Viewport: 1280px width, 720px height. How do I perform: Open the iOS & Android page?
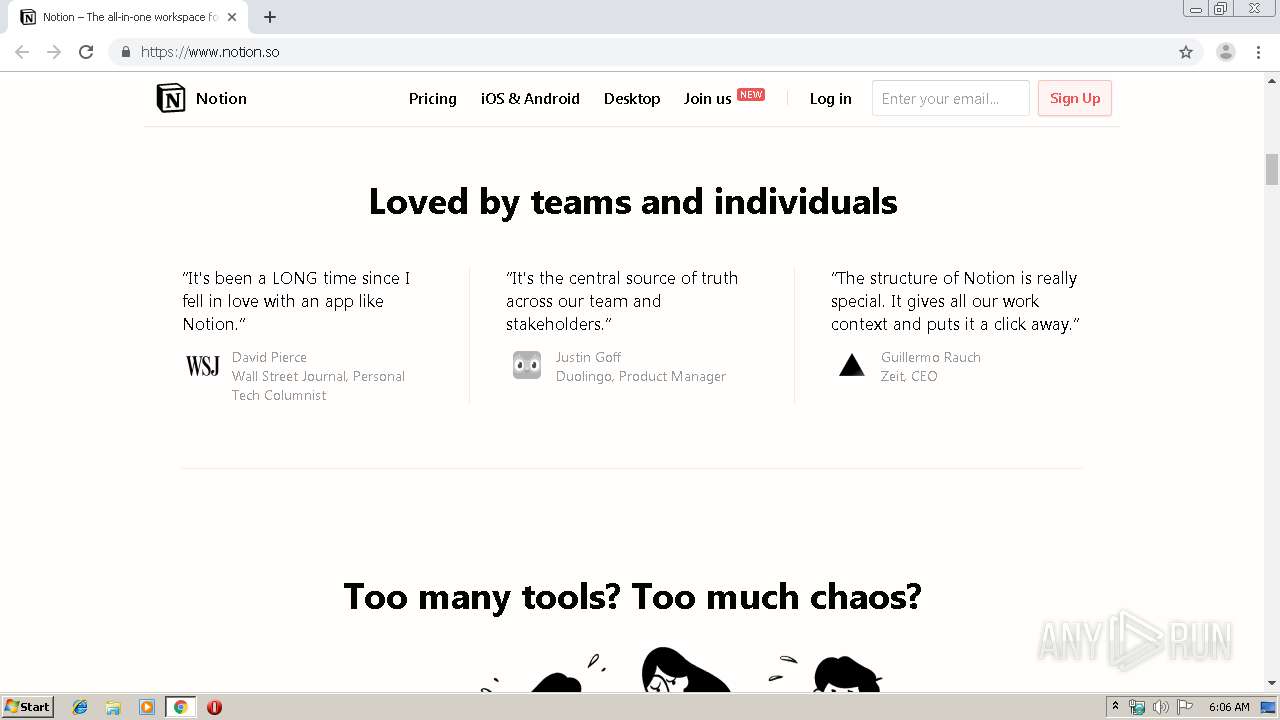pyautogui.click(x=530, y=98)
